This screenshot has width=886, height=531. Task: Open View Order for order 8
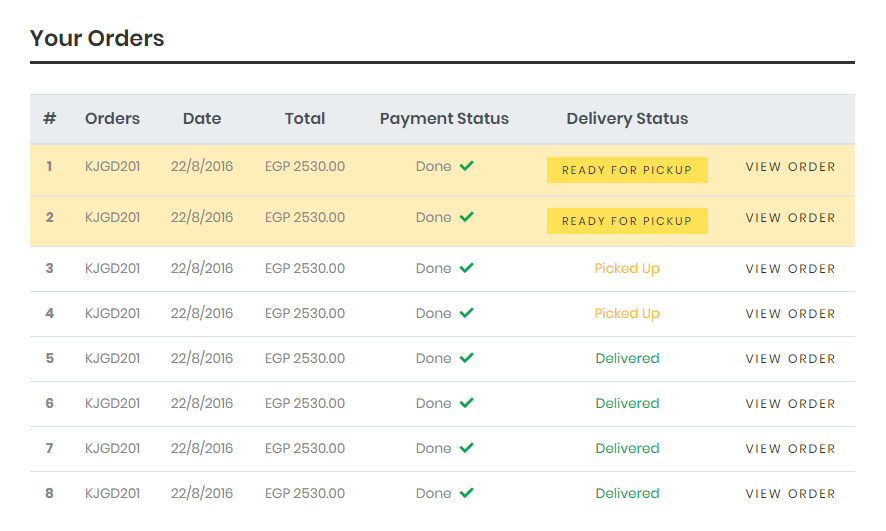click(x=790, y=494)
